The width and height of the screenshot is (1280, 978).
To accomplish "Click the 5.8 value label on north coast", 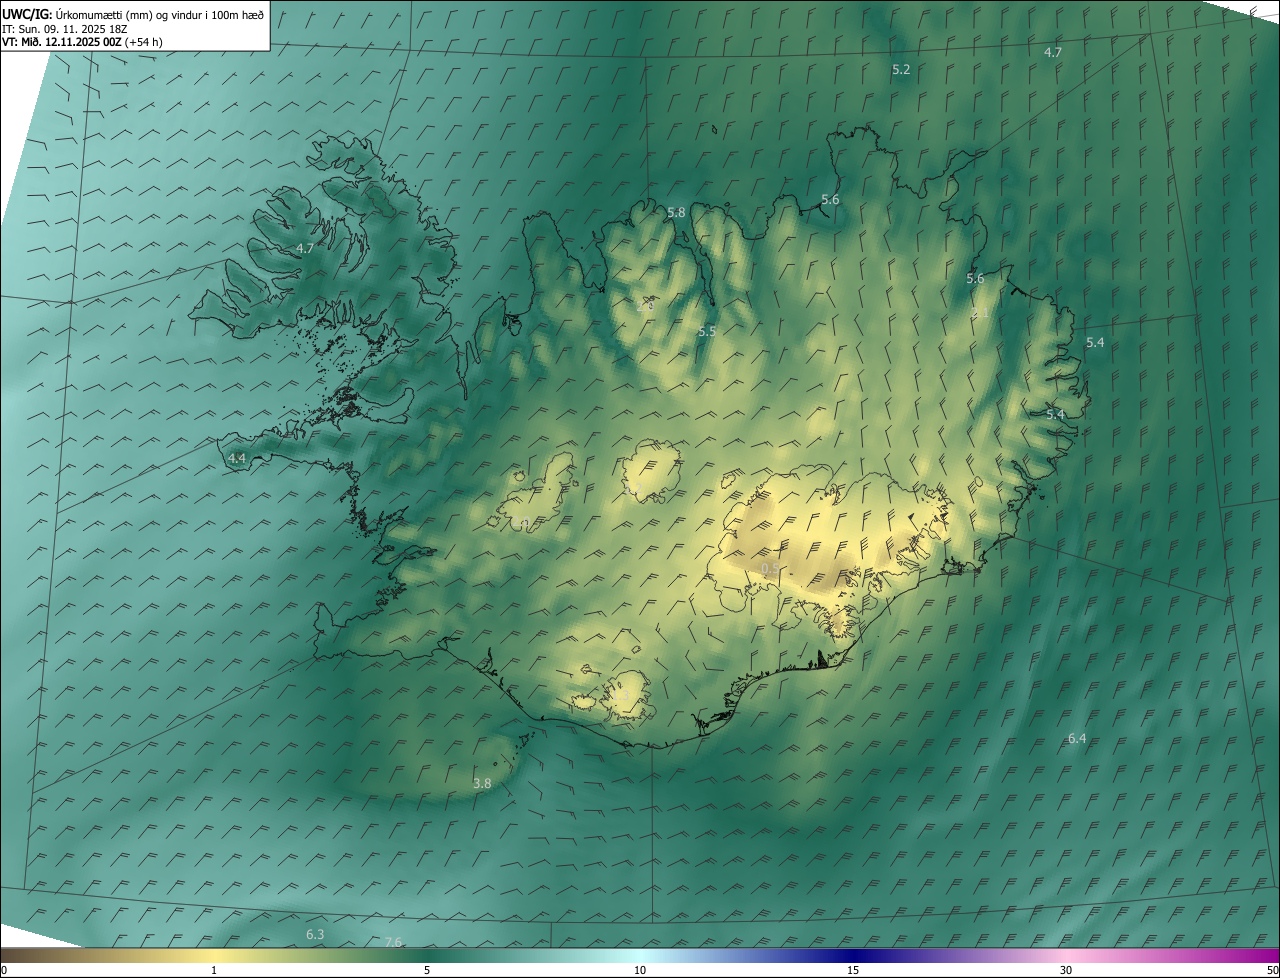I will pos(676,212).
